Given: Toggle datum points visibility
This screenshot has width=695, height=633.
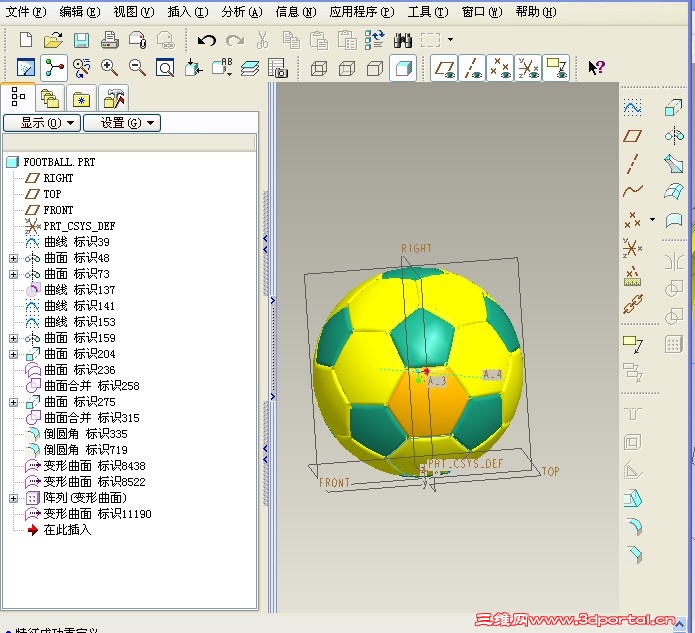Looking at the screenshot, I should pos(500,68).
